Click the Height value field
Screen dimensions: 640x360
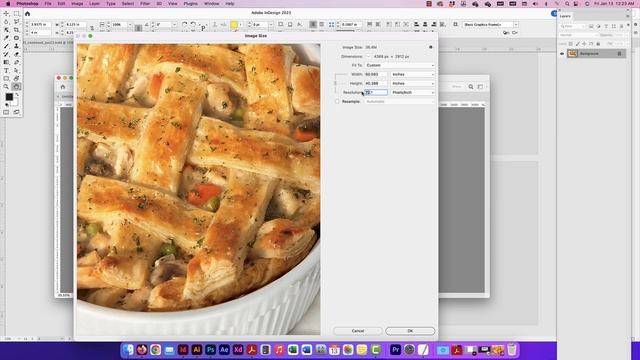[x=376, y=83]
